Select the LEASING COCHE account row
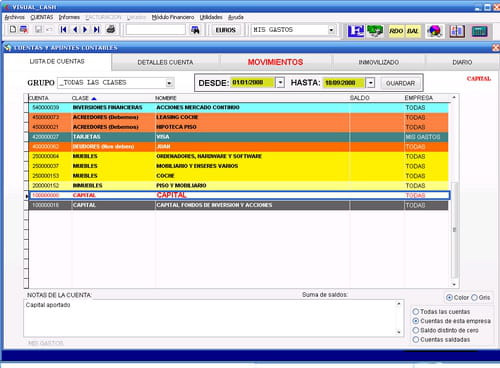 pyautogui.click(x=239, y=117)
